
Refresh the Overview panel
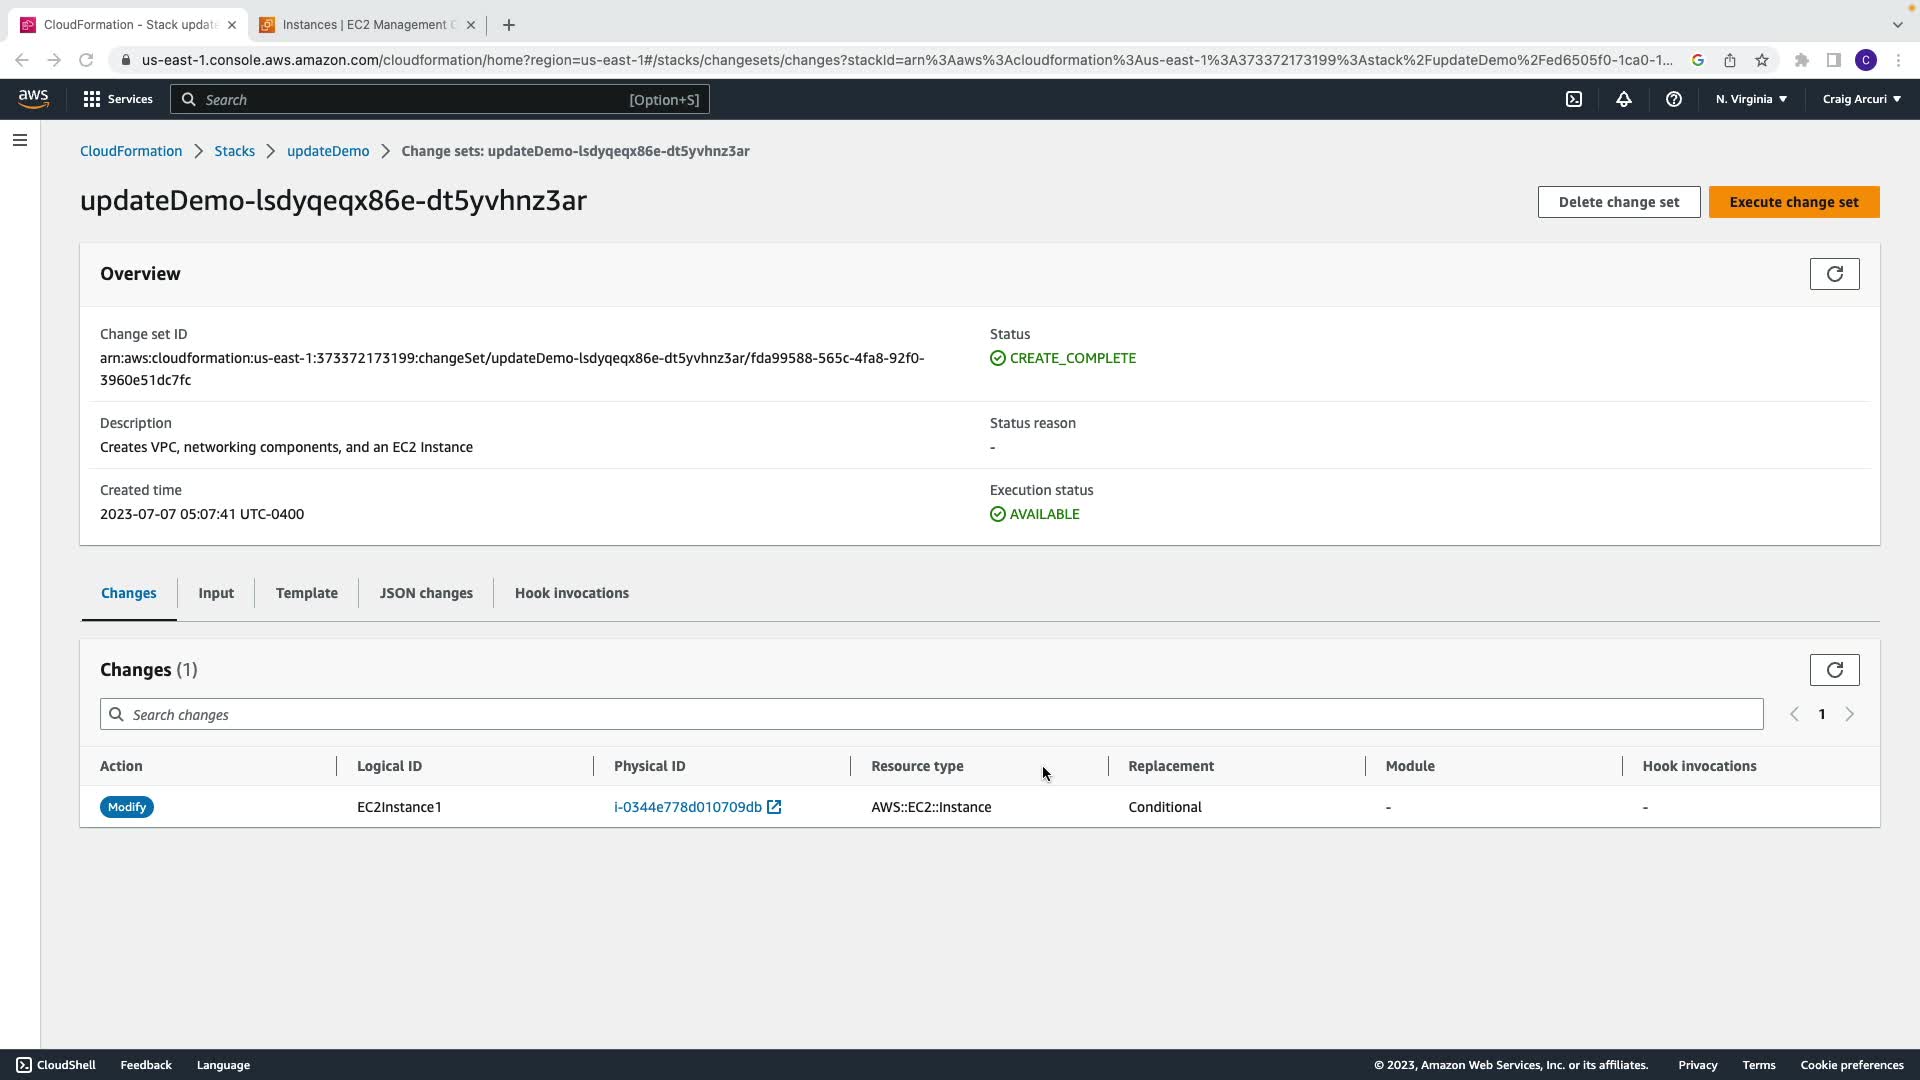pyautogui.click(x=1834, y=274)
